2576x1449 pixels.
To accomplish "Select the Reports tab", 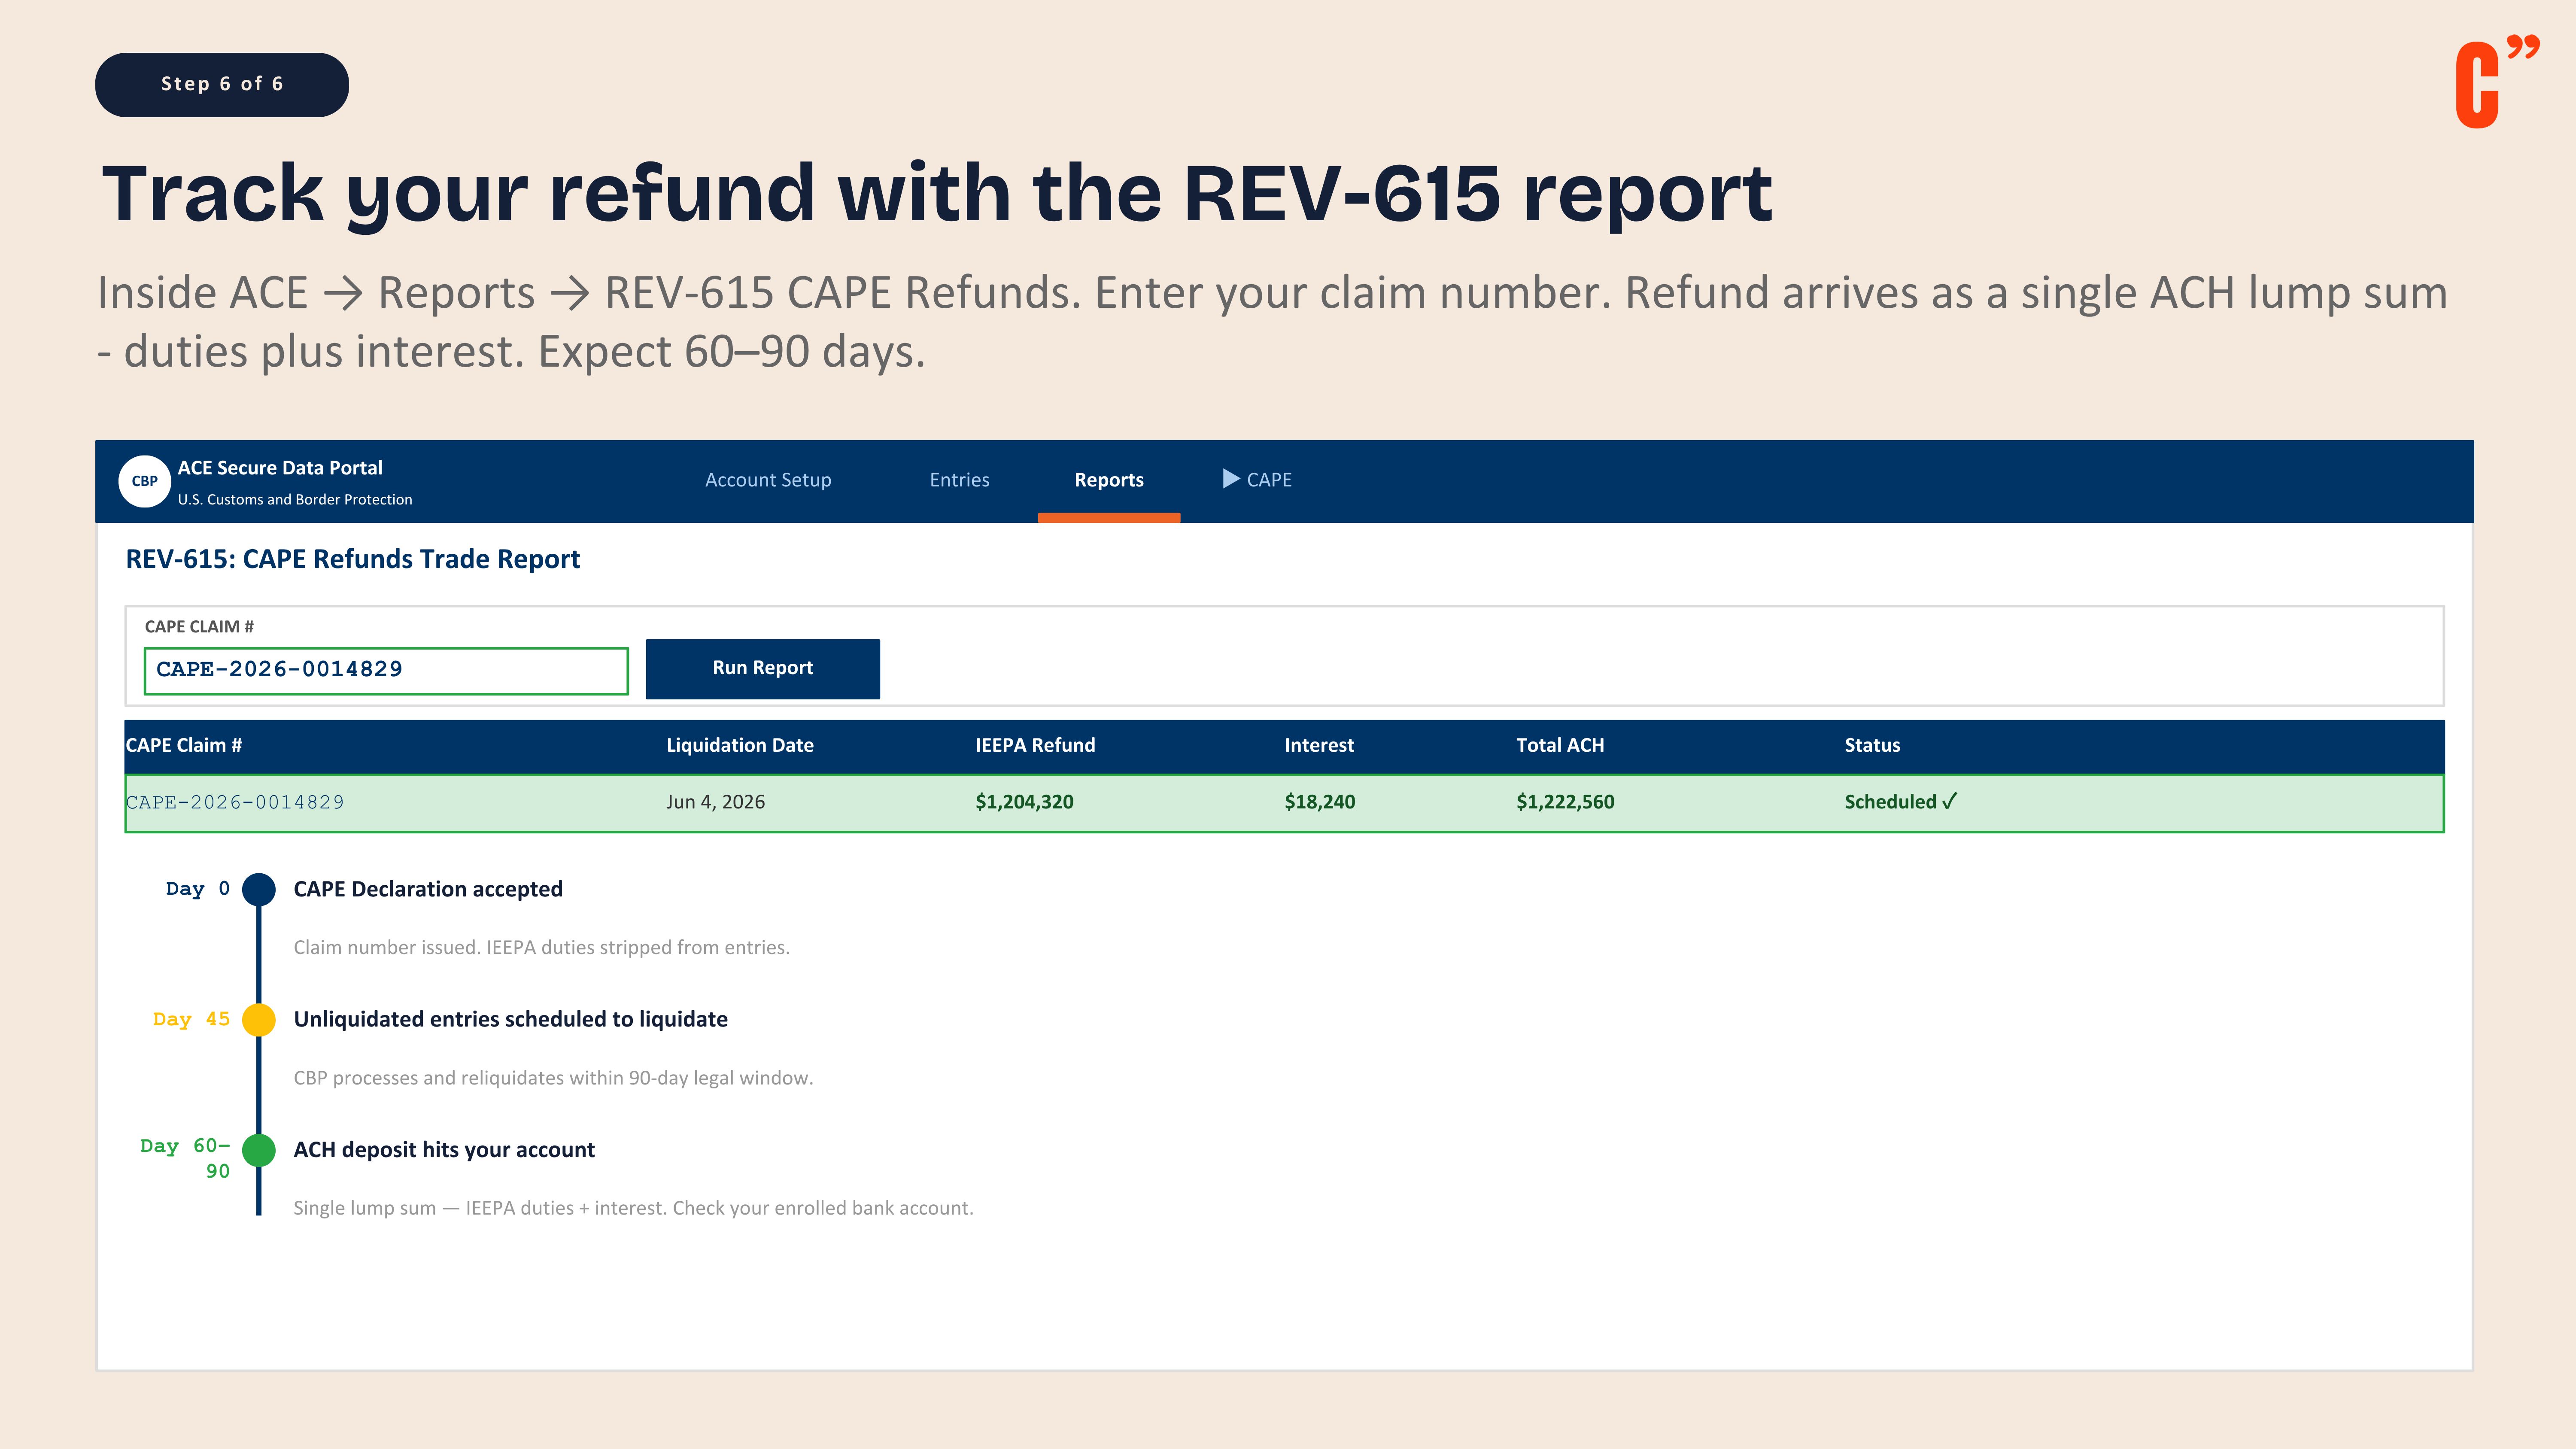I will [x=1108, y=480].
